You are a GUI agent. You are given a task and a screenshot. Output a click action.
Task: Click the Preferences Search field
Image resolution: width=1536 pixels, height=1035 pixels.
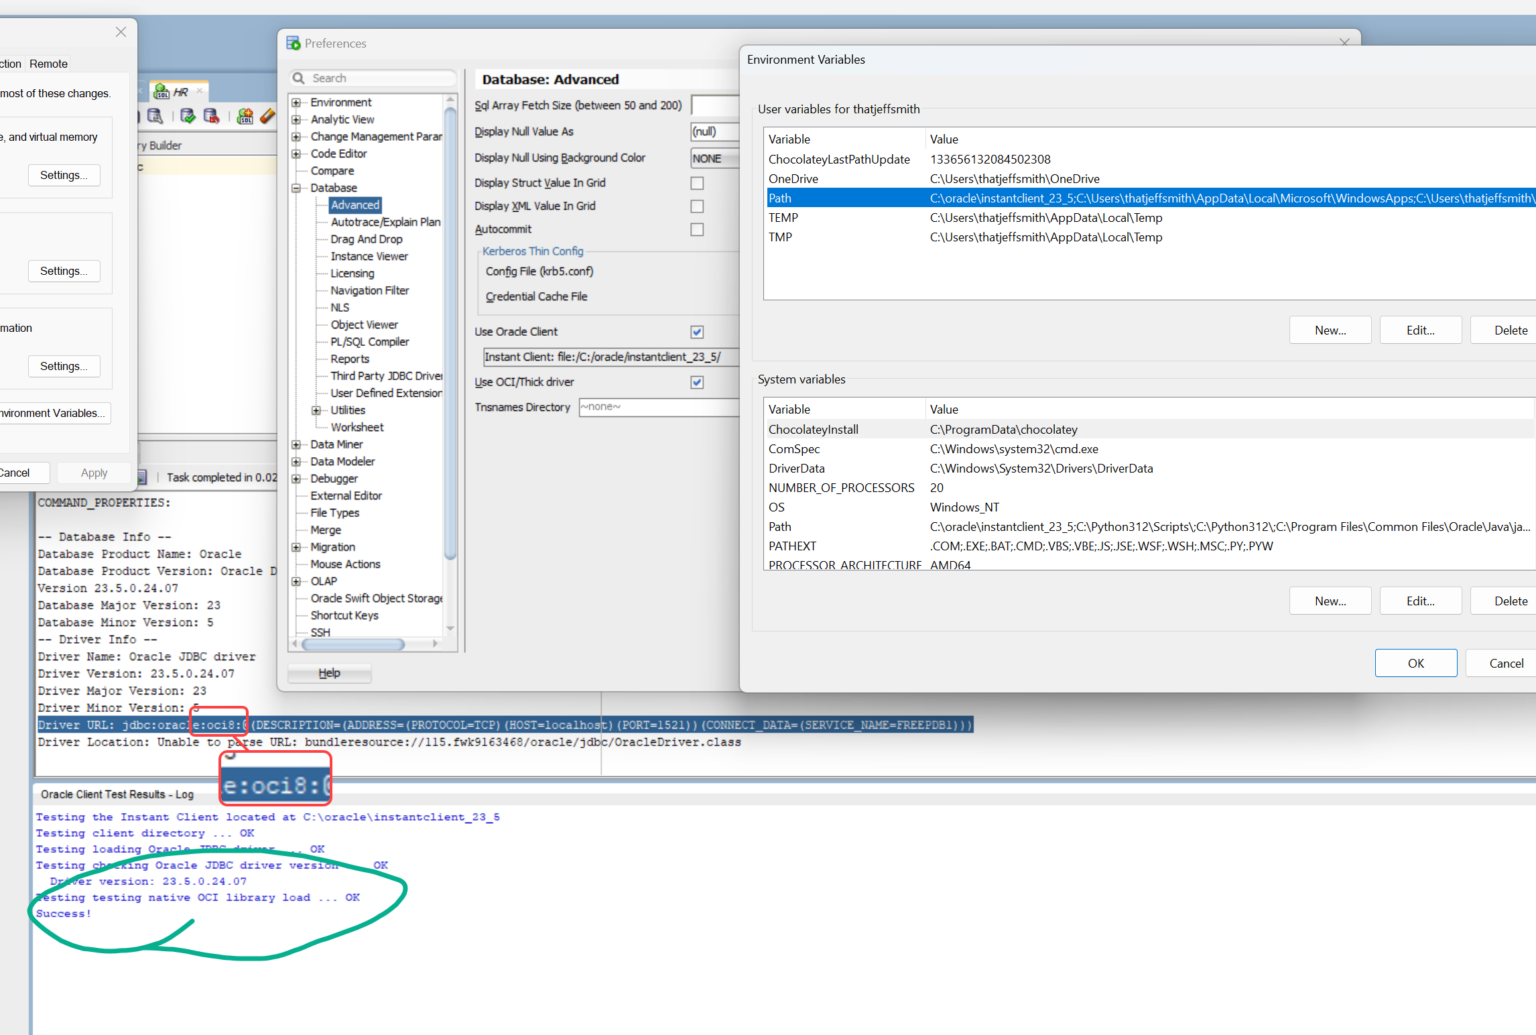(373, 78)
